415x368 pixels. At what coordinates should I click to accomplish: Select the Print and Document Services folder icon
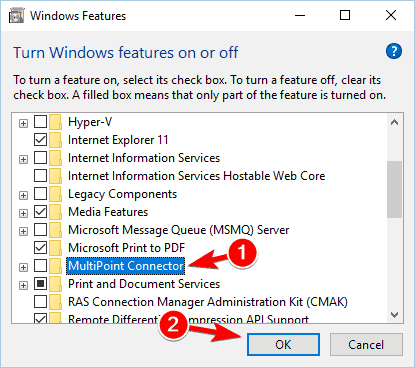click(55, 284)
